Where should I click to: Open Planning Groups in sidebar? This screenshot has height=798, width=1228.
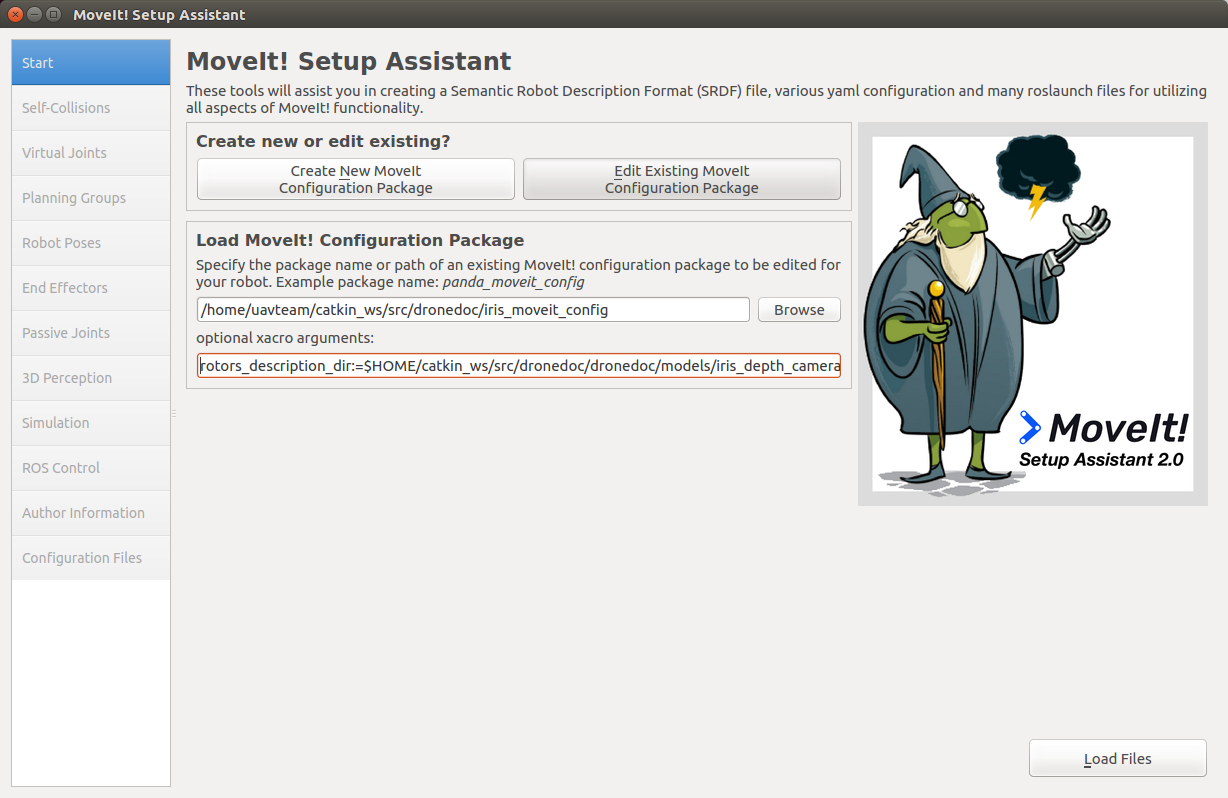(x=91, y=198)
